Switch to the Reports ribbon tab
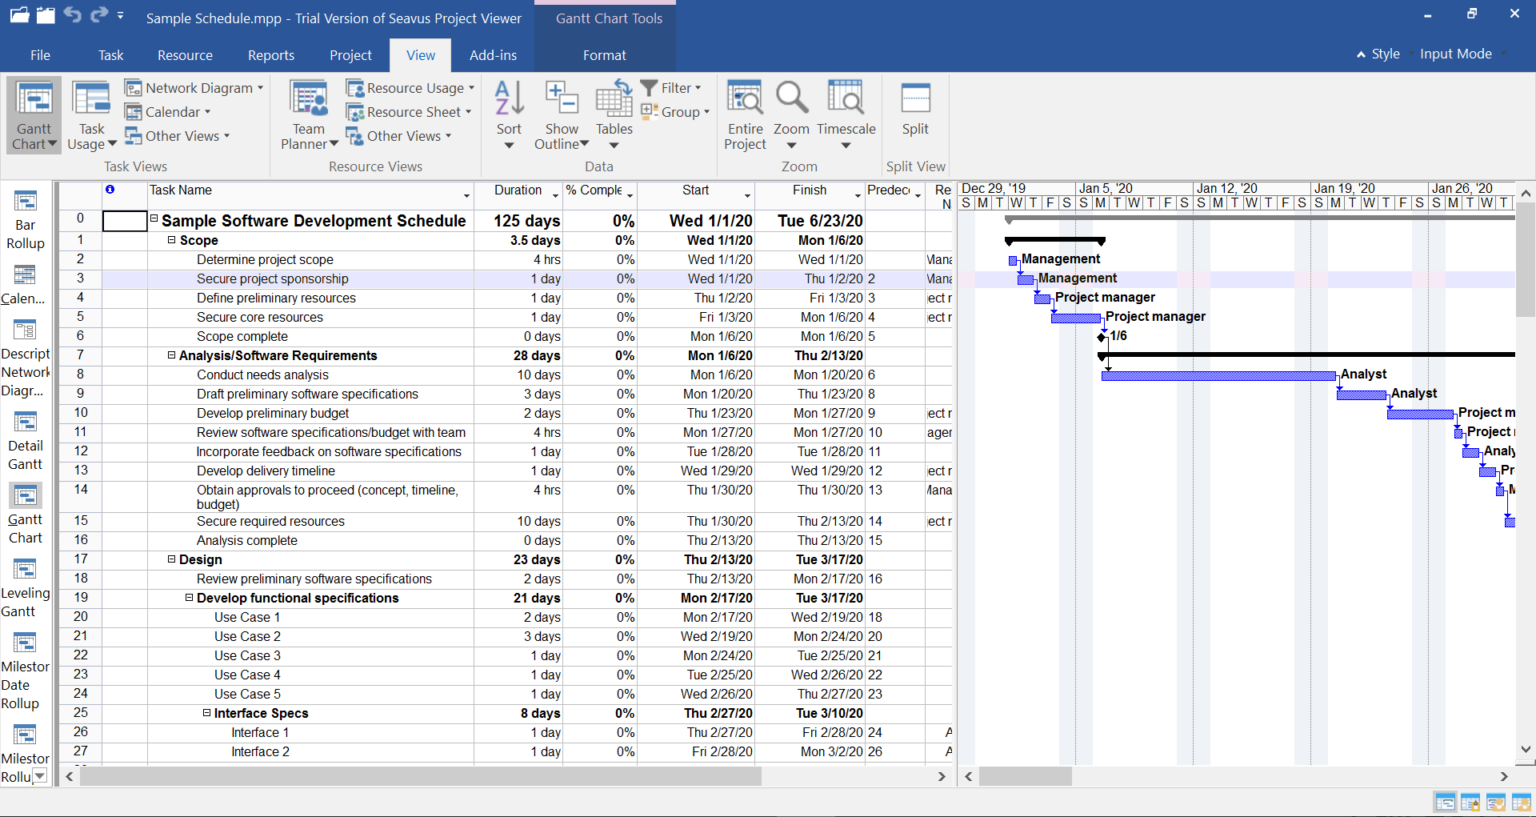The height and width of the screenshot is (817, 1536). [271, 55]
